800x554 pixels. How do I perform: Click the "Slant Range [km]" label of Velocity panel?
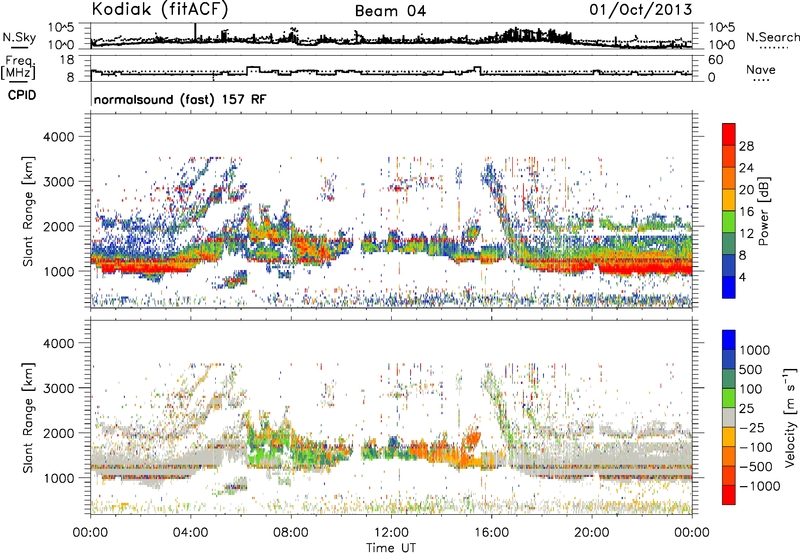[28, 418]
